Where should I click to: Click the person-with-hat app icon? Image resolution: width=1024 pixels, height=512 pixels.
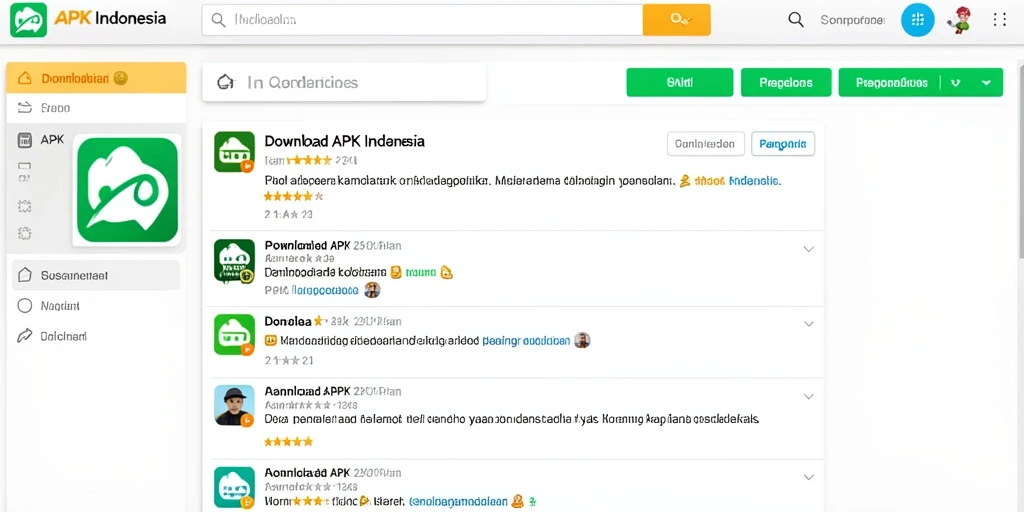click(x=234, y=405)
